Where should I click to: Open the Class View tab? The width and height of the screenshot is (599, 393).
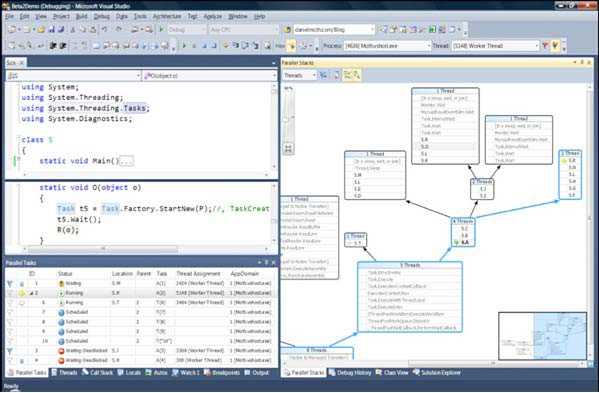(x=392, y=372)
